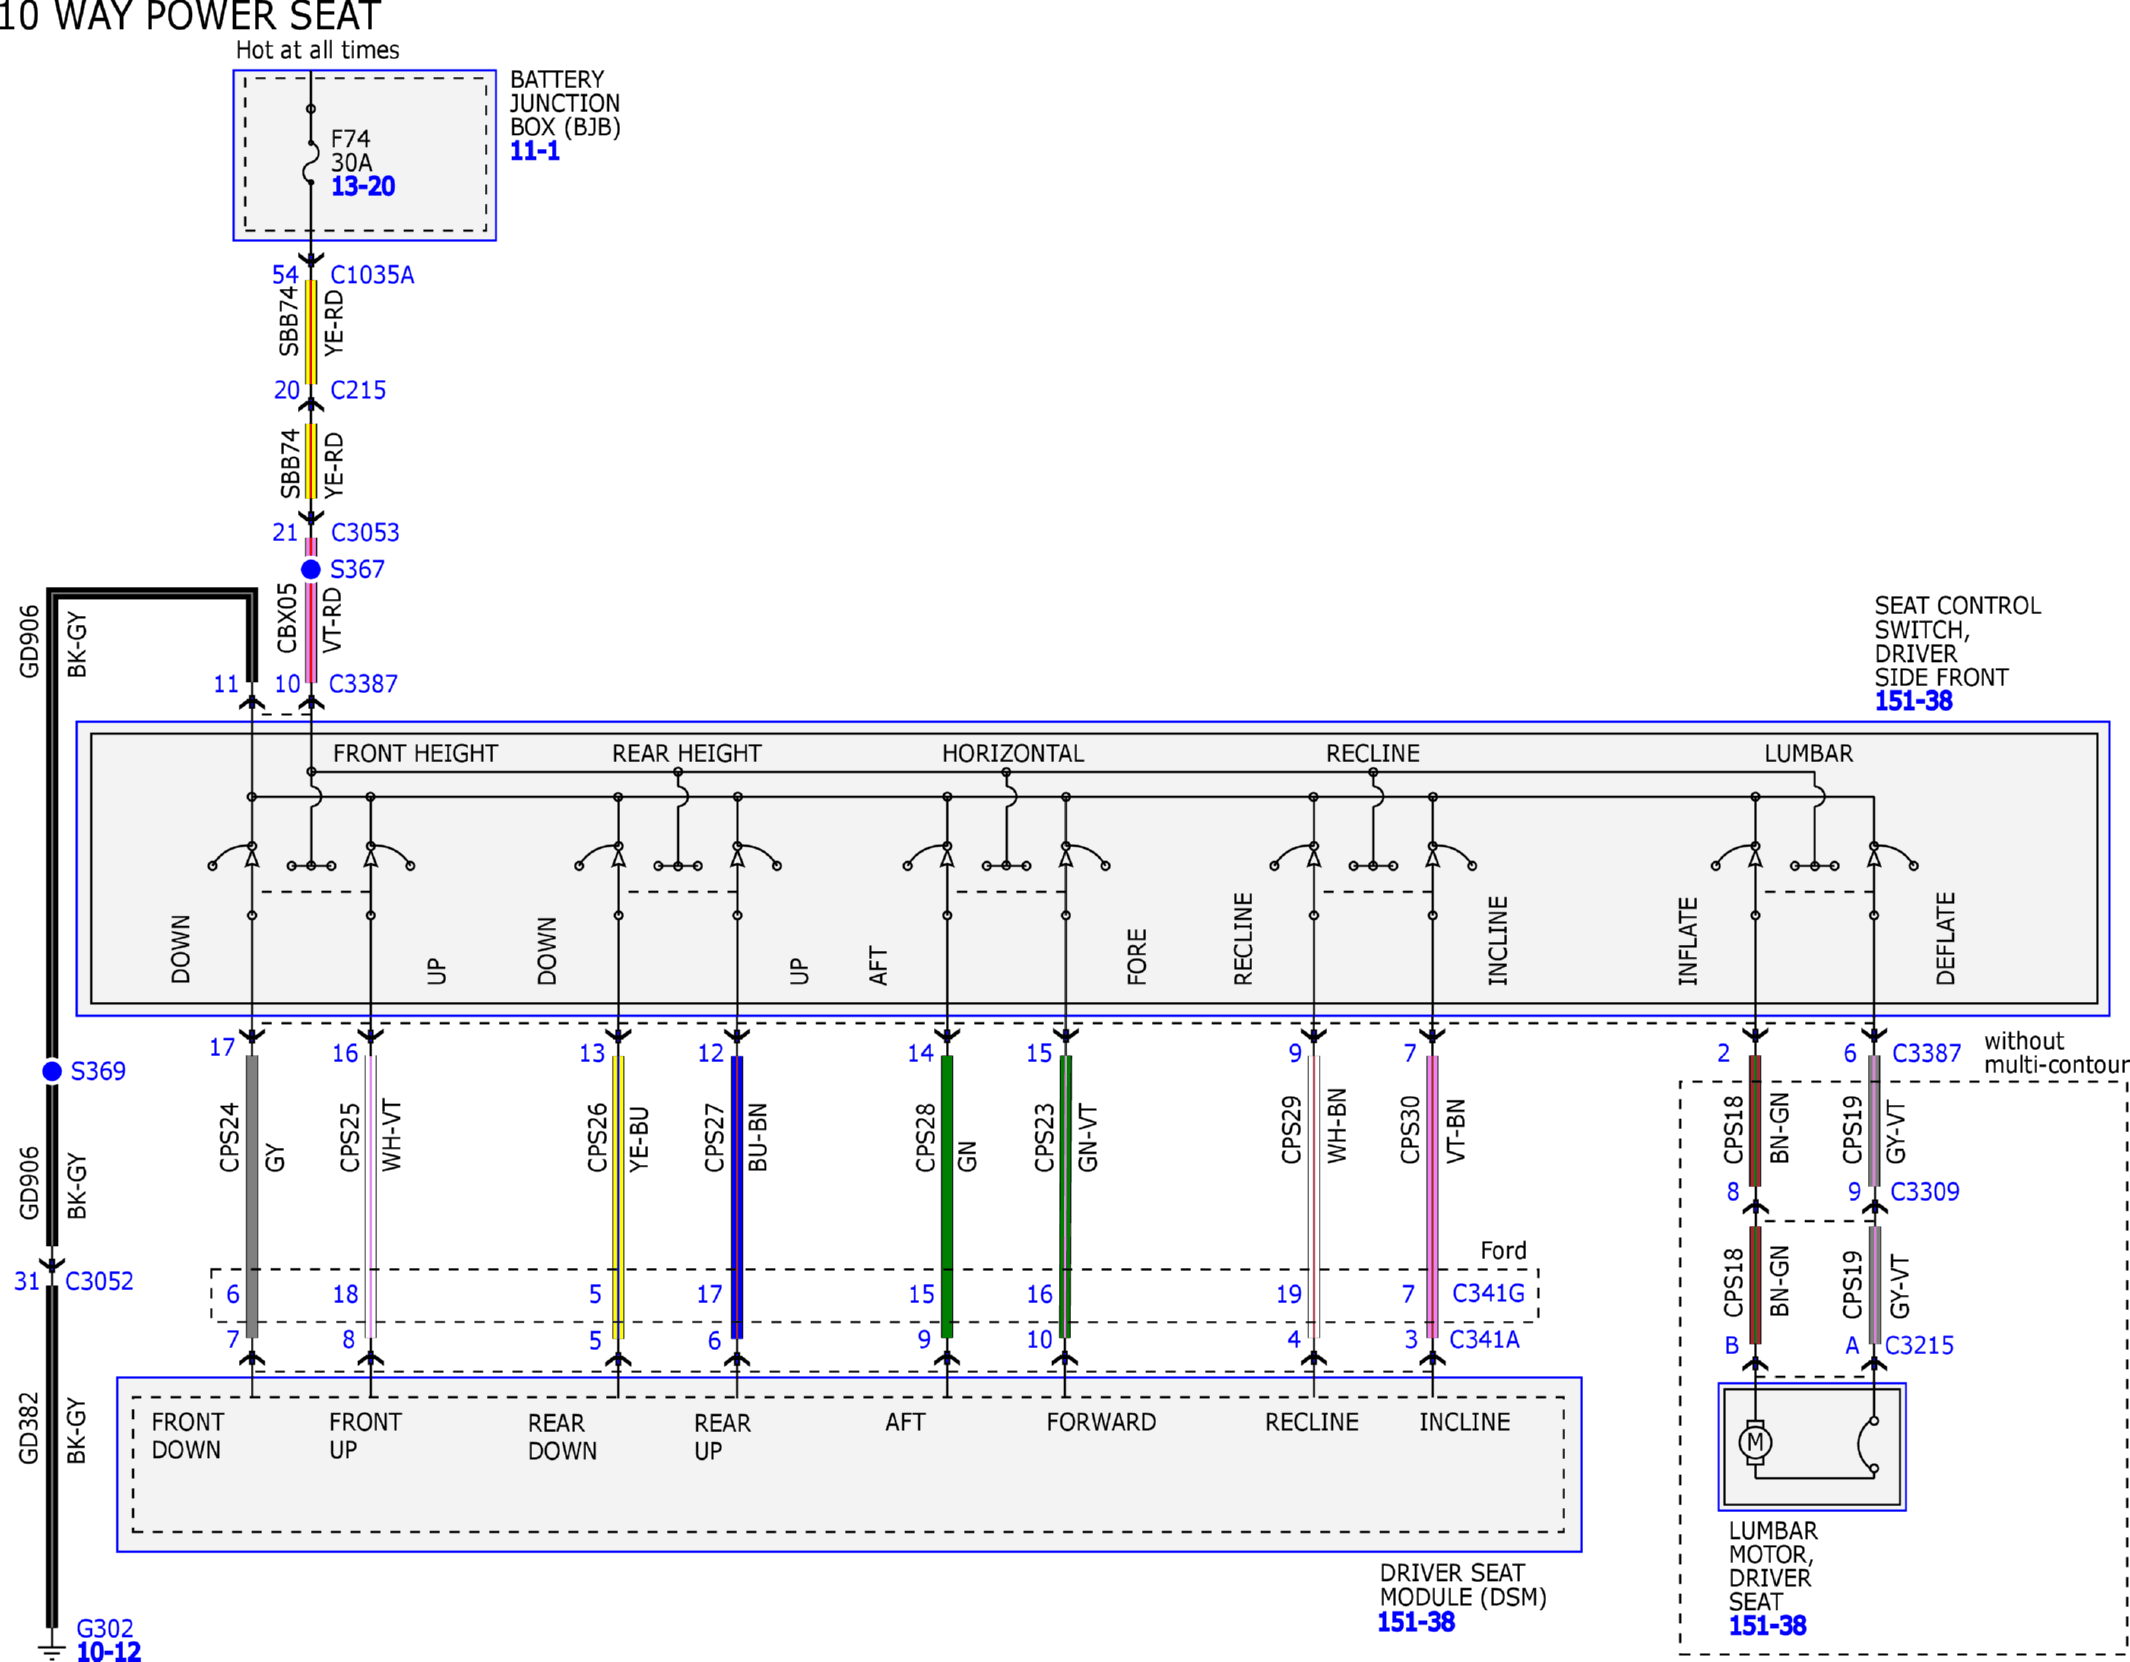Open the 11-1 Battery Junction Box link
The width and height of the screenshot is (2130, 1662).
point(535,151)
